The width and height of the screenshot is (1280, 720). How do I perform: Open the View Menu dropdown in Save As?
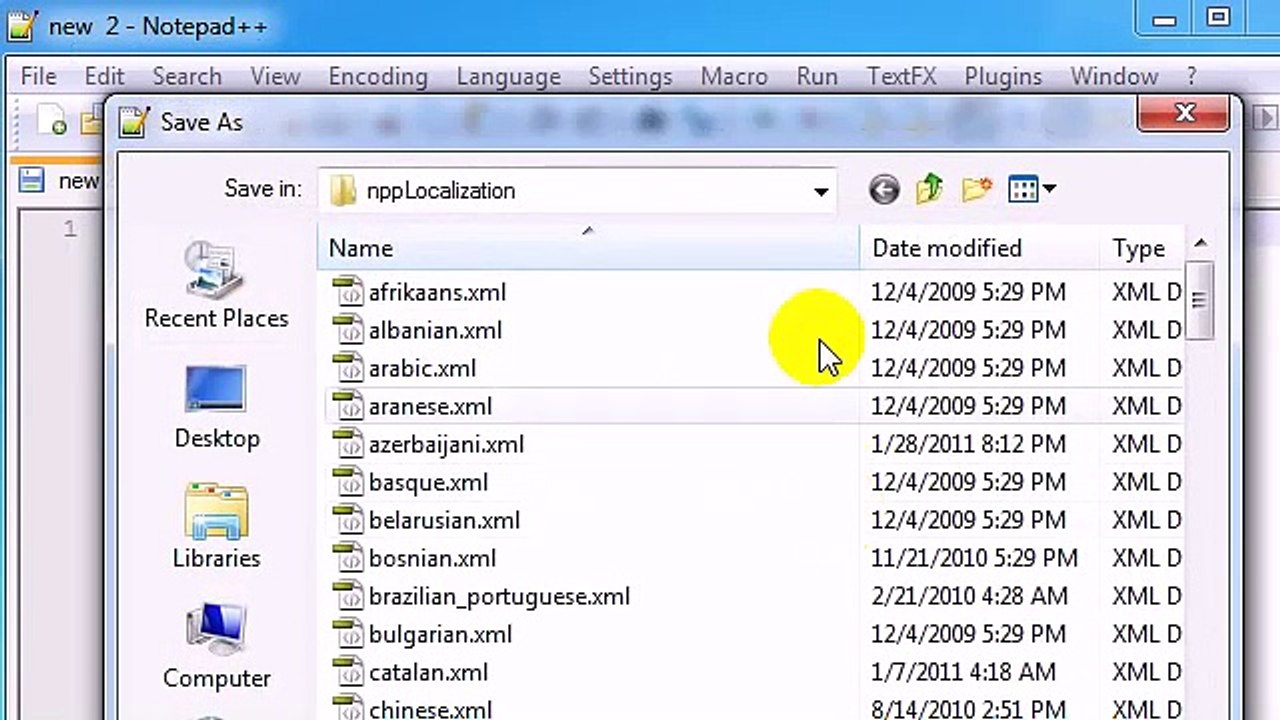(x=1032, y=189)
